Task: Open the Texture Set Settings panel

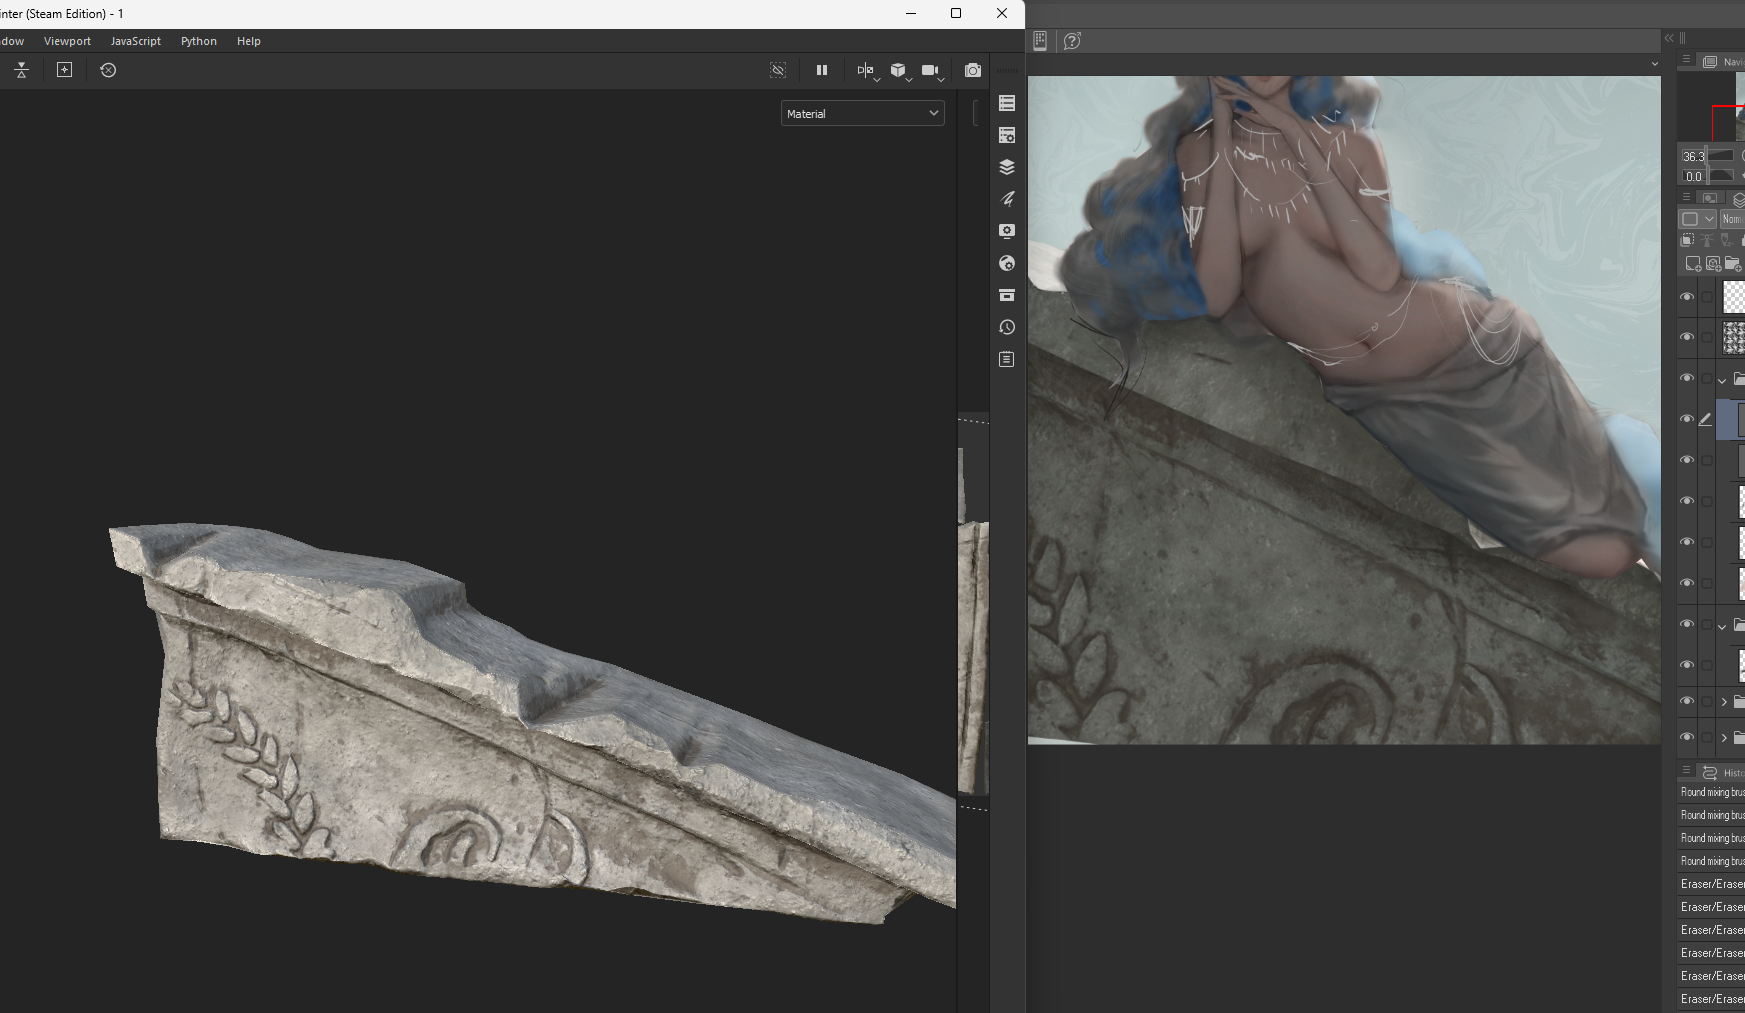Action: tap(1007, 135)
